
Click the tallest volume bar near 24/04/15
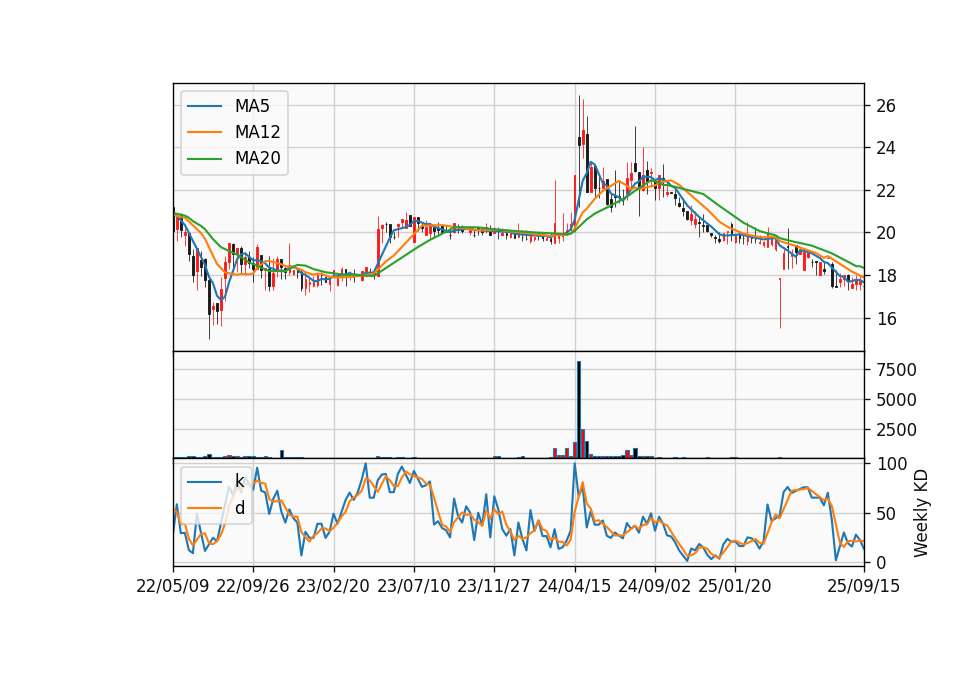(579, 410)
